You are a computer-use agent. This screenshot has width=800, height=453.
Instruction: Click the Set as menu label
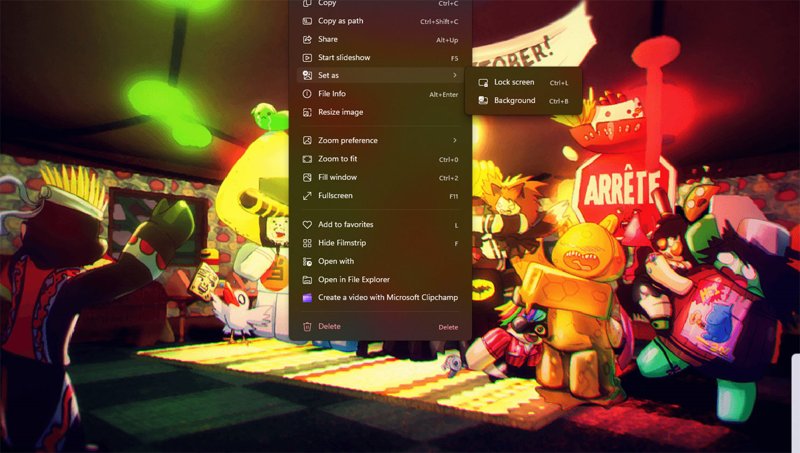[x=329, y=75]
